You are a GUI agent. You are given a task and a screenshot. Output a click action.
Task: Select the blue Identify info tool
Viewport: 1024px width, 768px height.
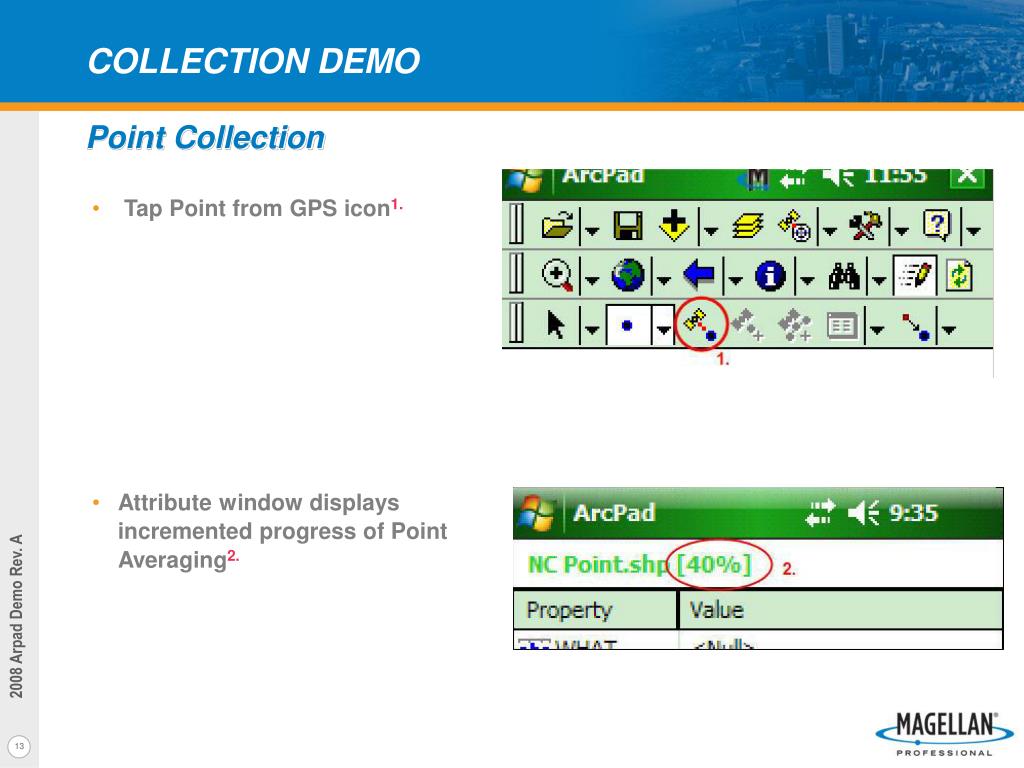(770, 275)
